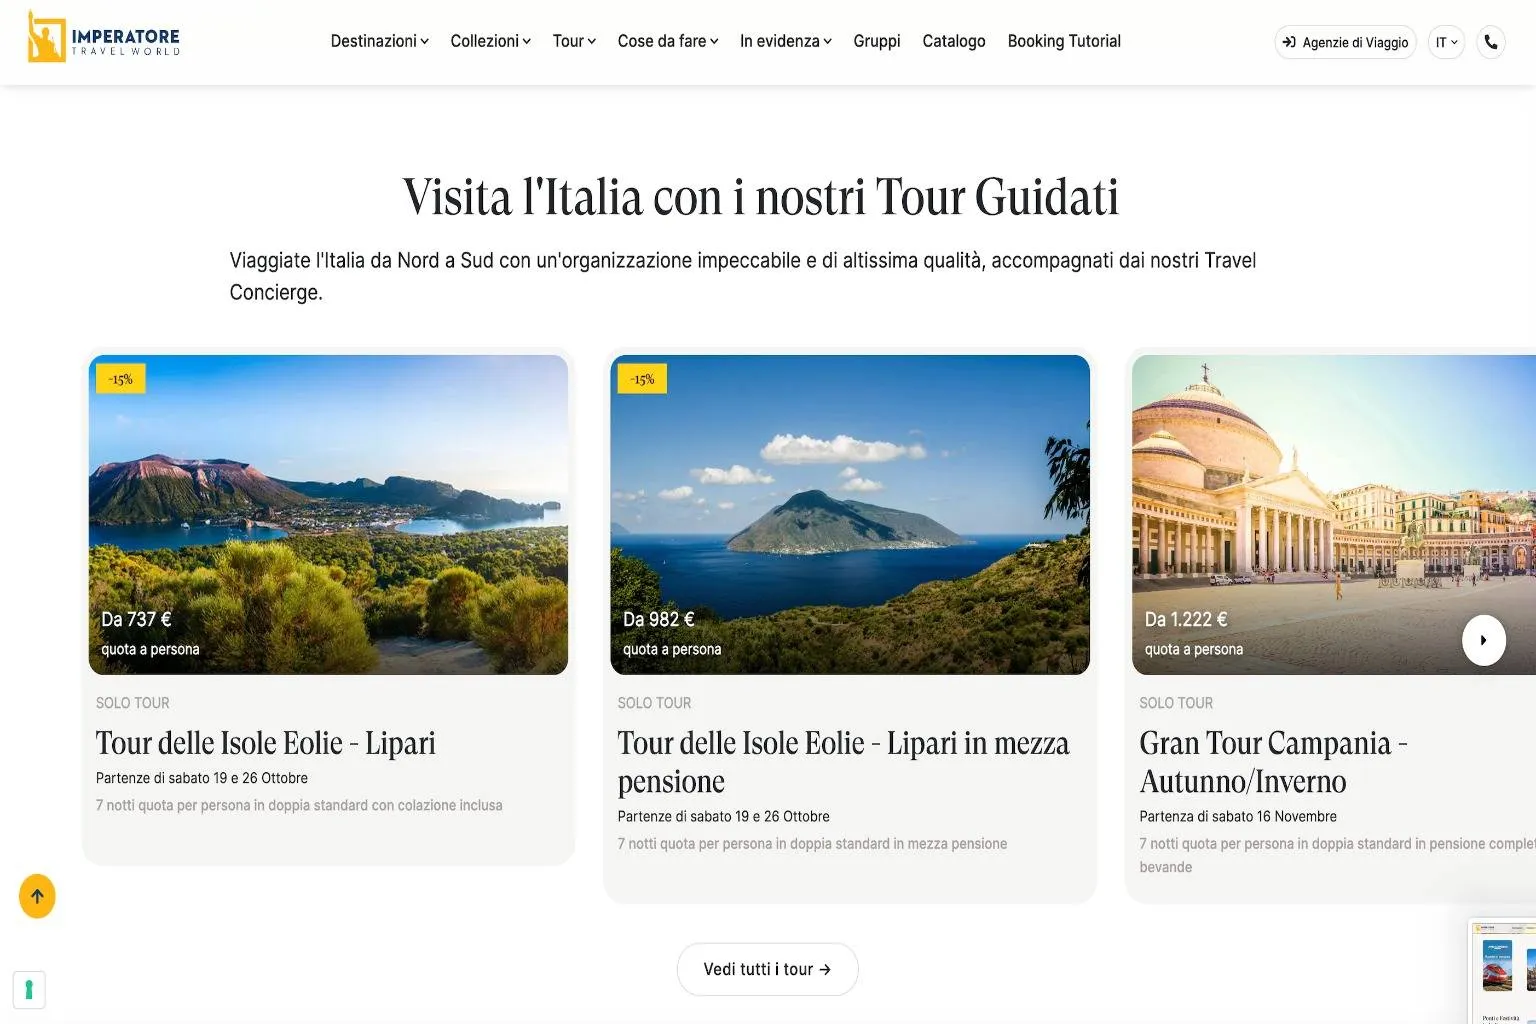Go to the Gruppi page

pyautogui.click(x=877, y=41)
